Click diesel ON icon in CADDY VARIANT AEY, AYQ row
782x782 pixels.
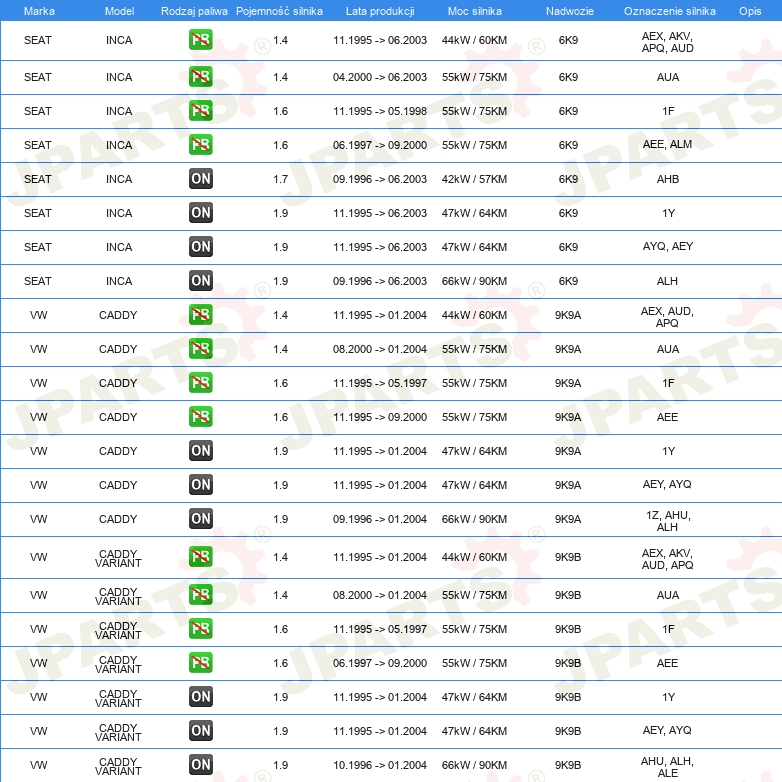pos(200,730)
